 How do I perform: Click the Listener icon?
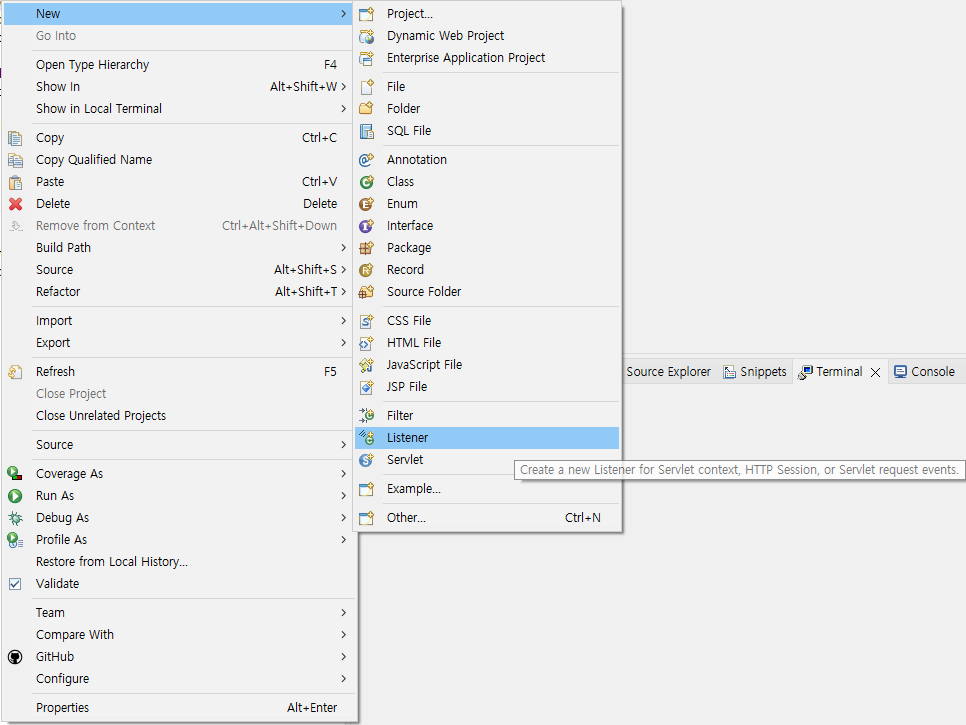pos(367,438)
